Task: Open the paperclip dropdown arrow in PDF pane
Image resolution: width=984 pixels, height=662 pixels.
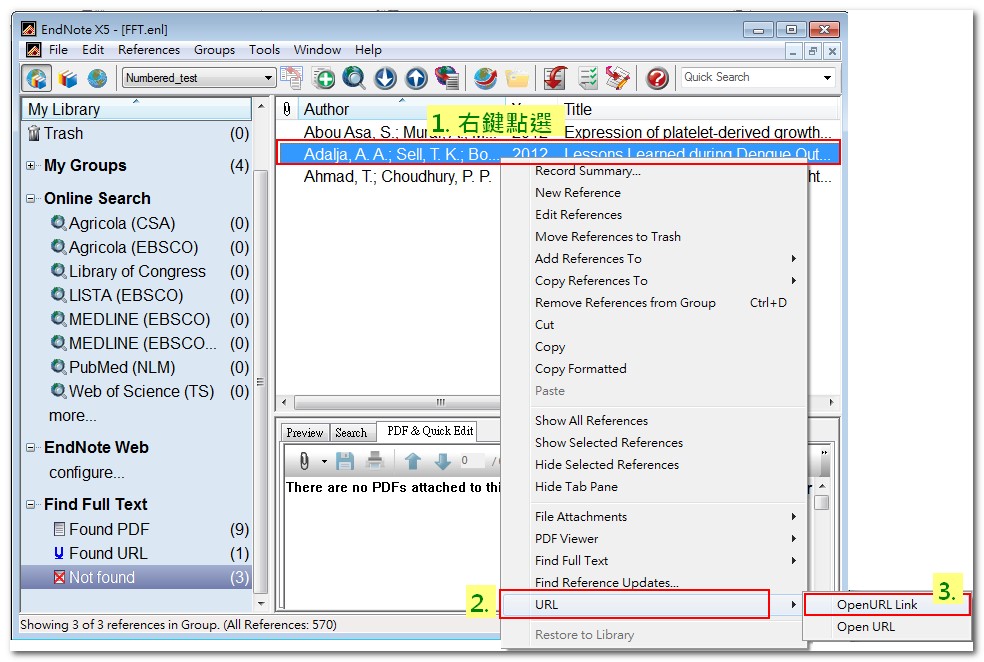Action: (324, 462)
